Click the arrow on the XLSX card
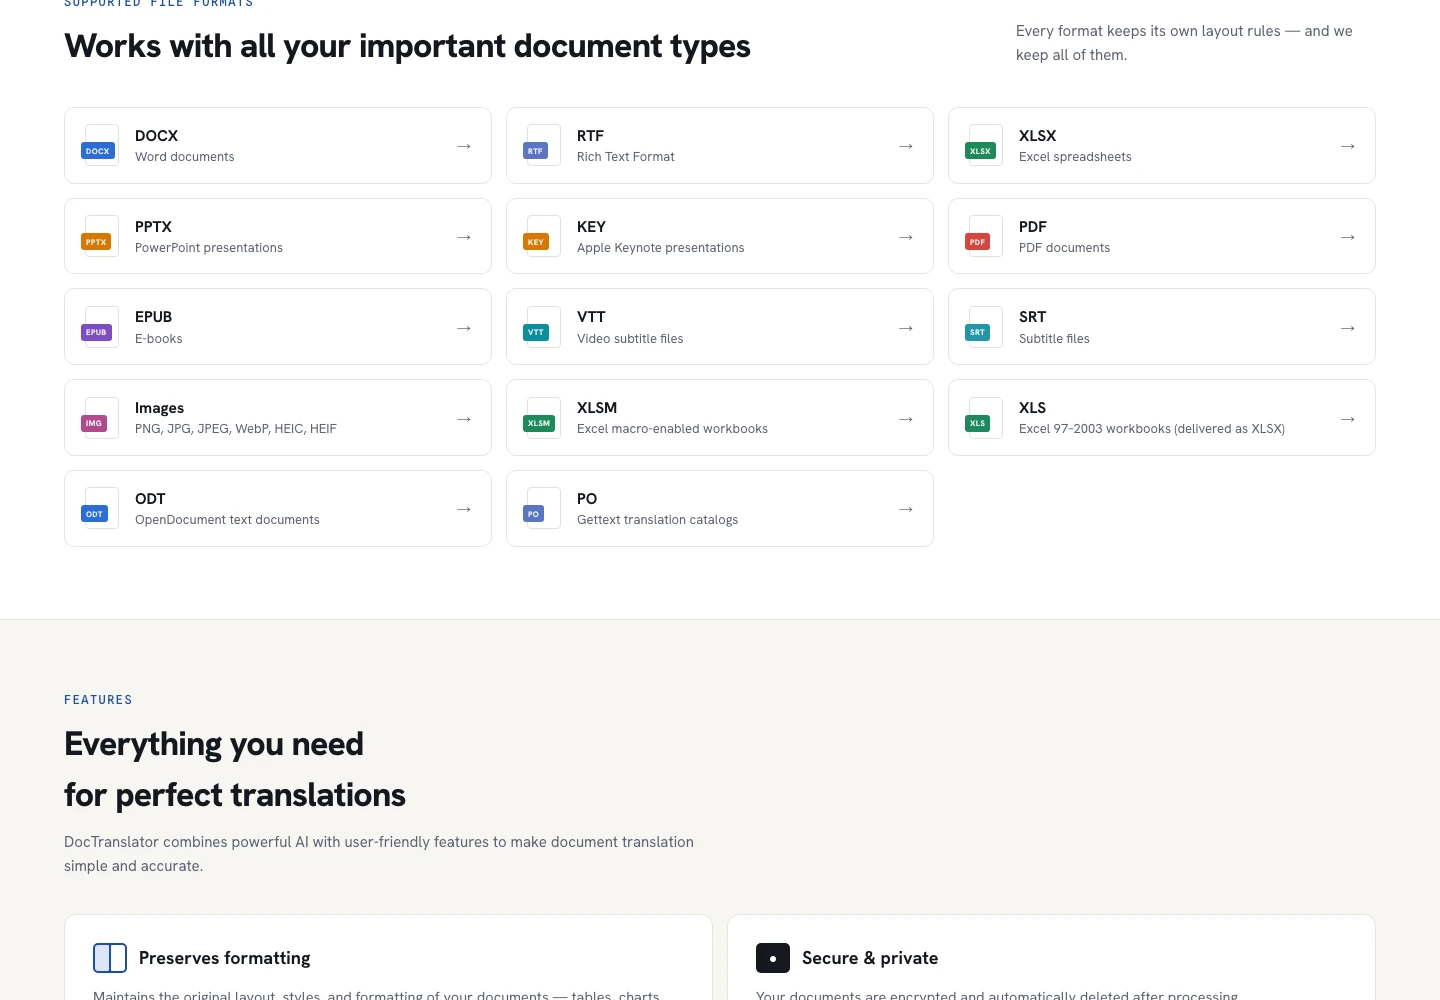Image resolution: width=1440 pixels, height=1000 pixels. (x=1348, y=146)
